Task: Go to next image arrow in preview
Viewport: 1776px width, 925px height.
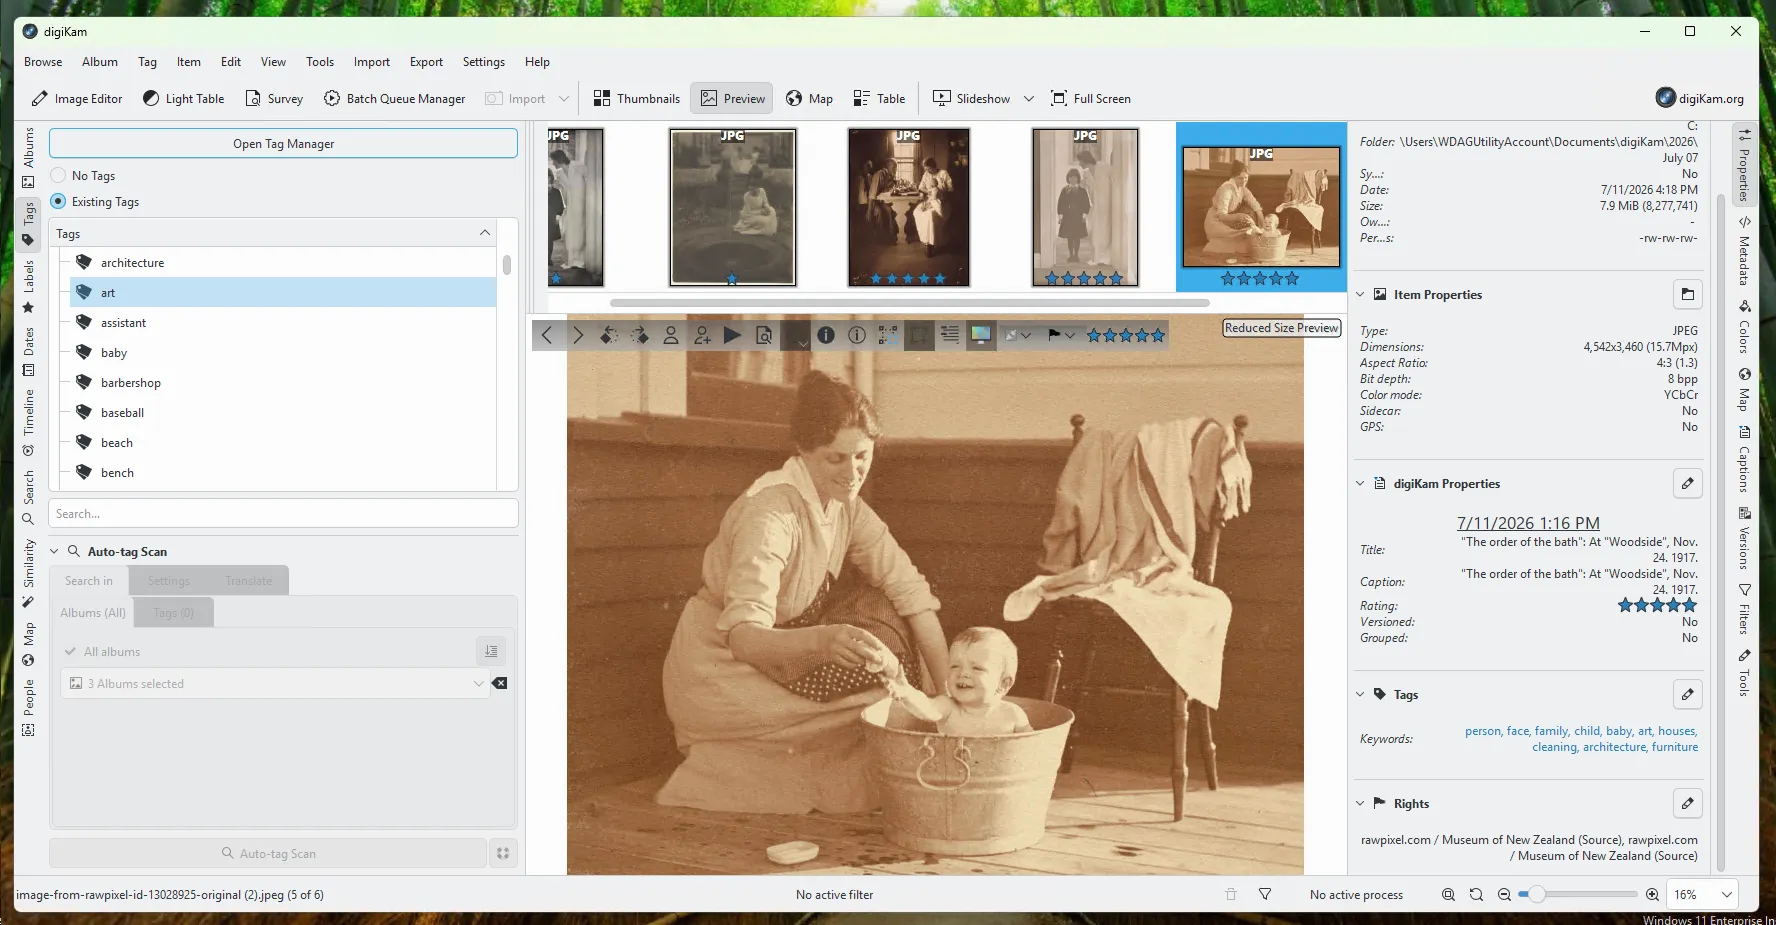Action: tap(578, 335)
